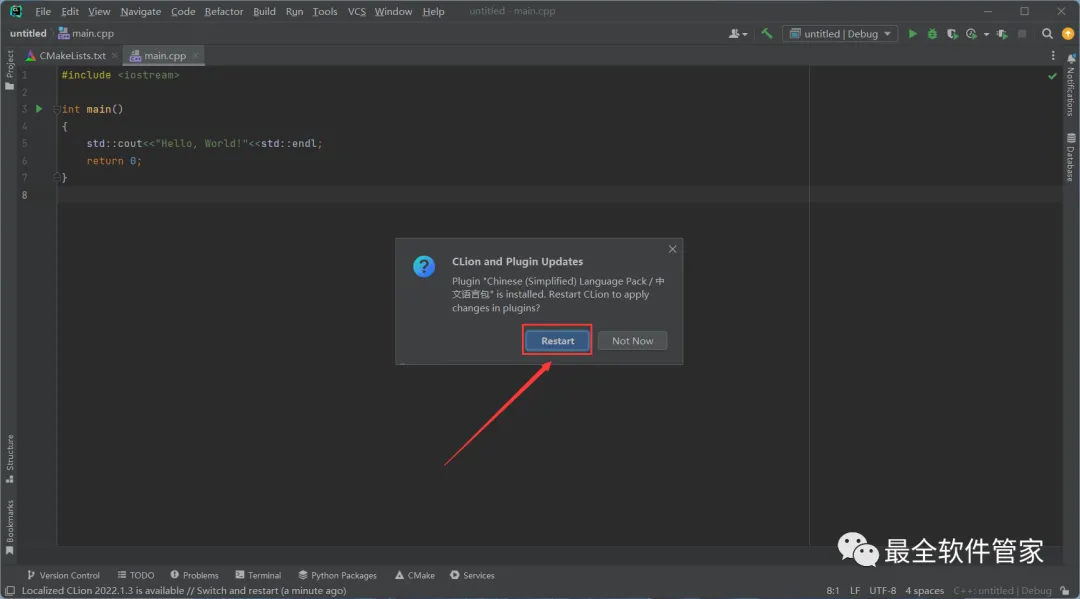Image resolution: width=1080 pixels, height=599 pixels.
Task: Open the Problems tool window
Action: 194,576
